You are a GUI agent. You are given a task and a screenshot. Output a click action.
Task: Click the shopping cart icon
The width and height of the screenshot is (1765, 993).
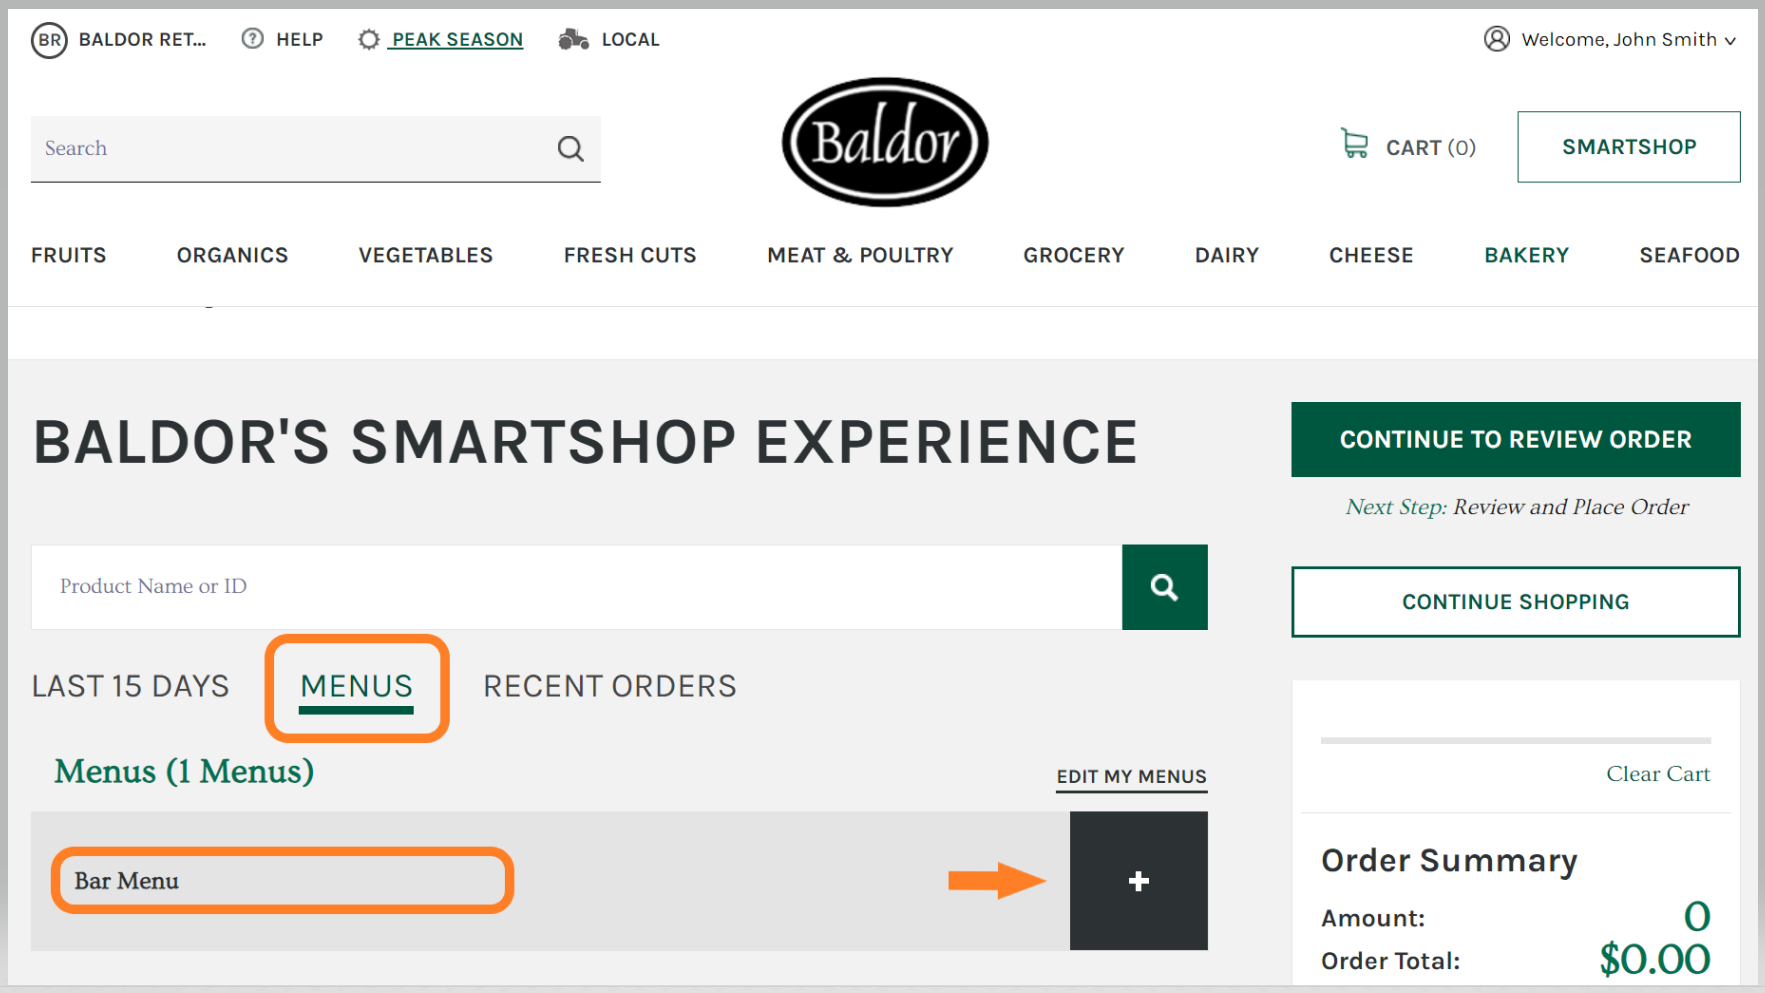tap(1354, 144)
